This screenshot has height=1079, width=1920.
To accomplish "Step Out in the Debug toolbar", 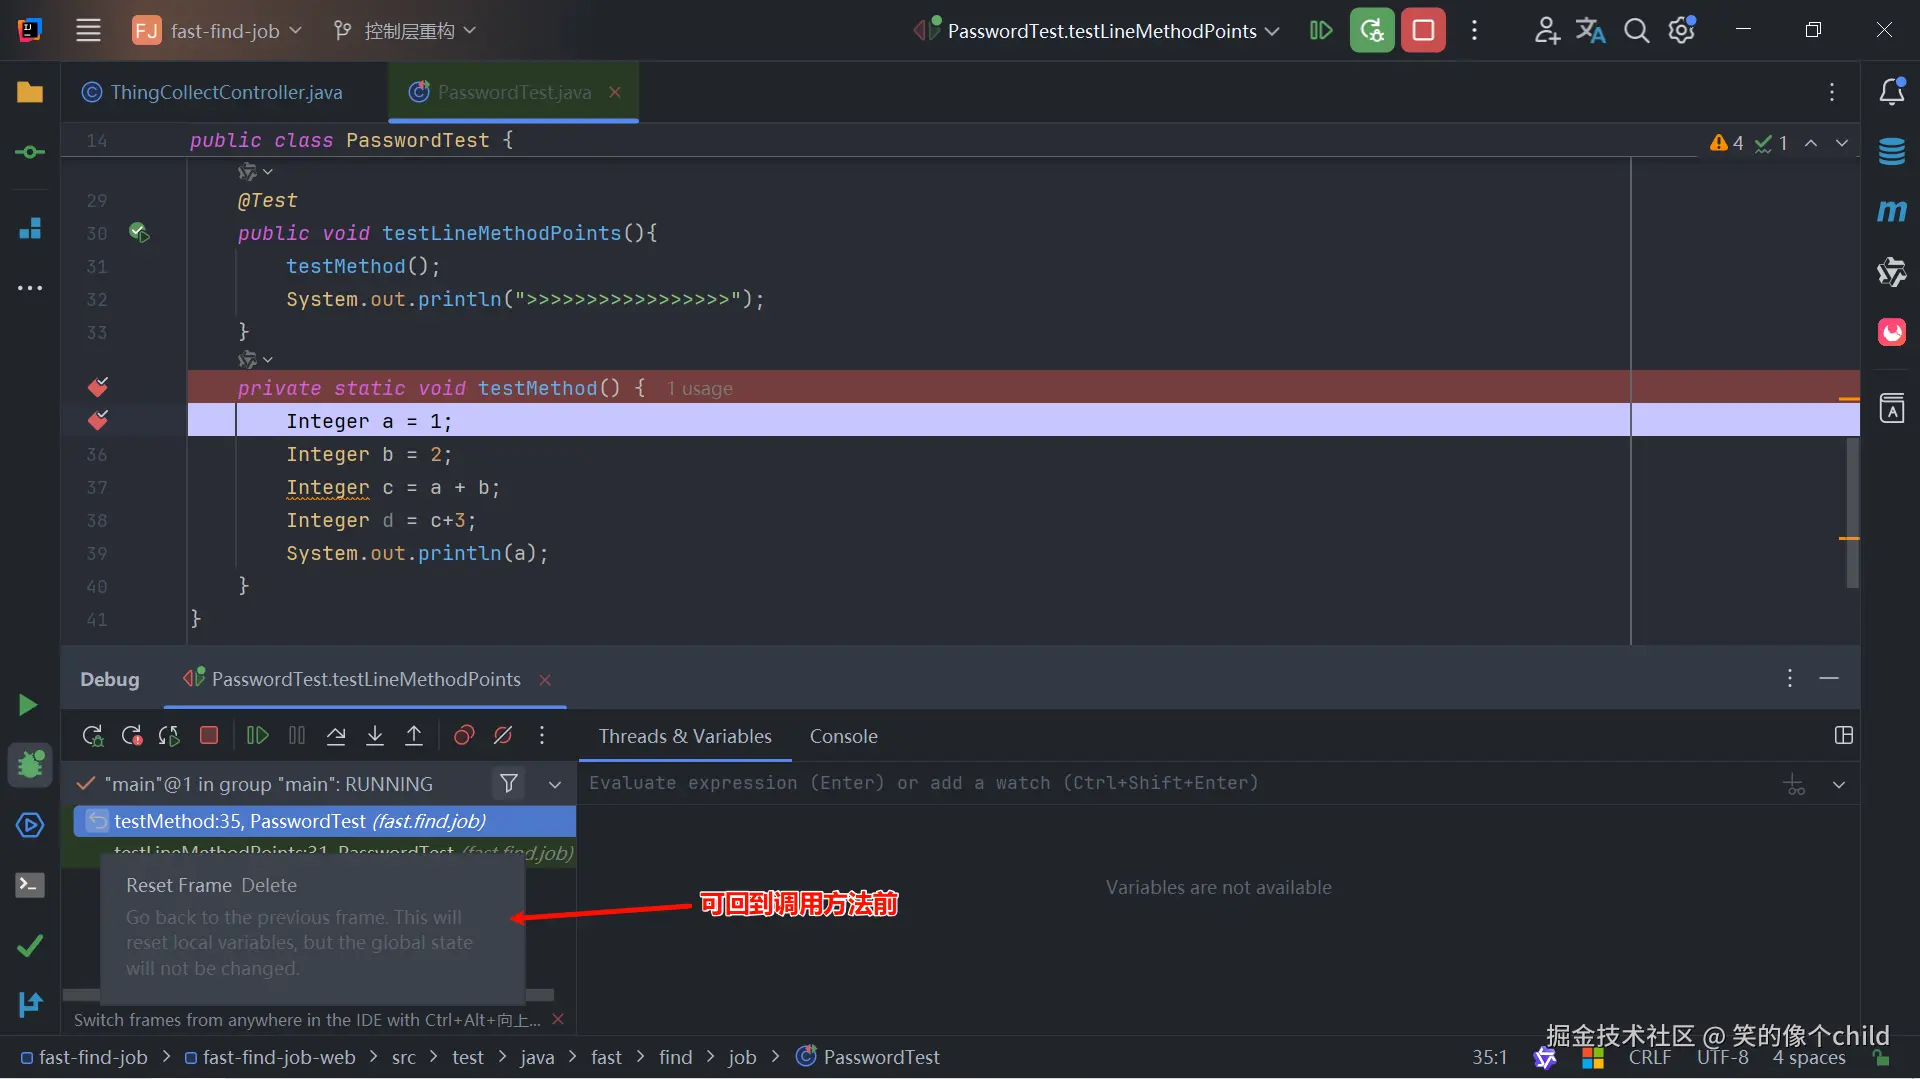I will 414,736.
